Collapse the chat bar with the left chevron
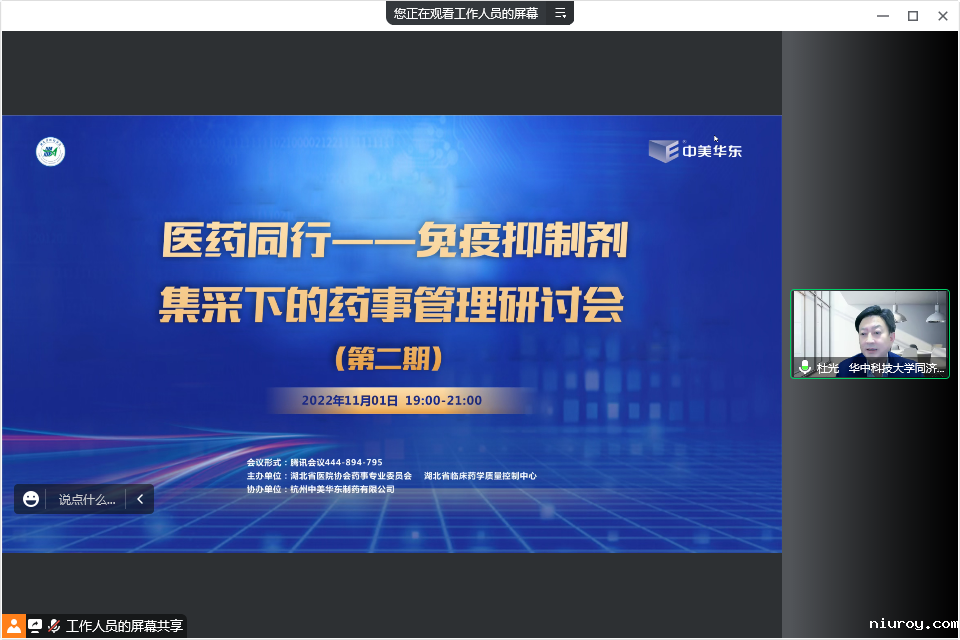 (x=140, y=499)
